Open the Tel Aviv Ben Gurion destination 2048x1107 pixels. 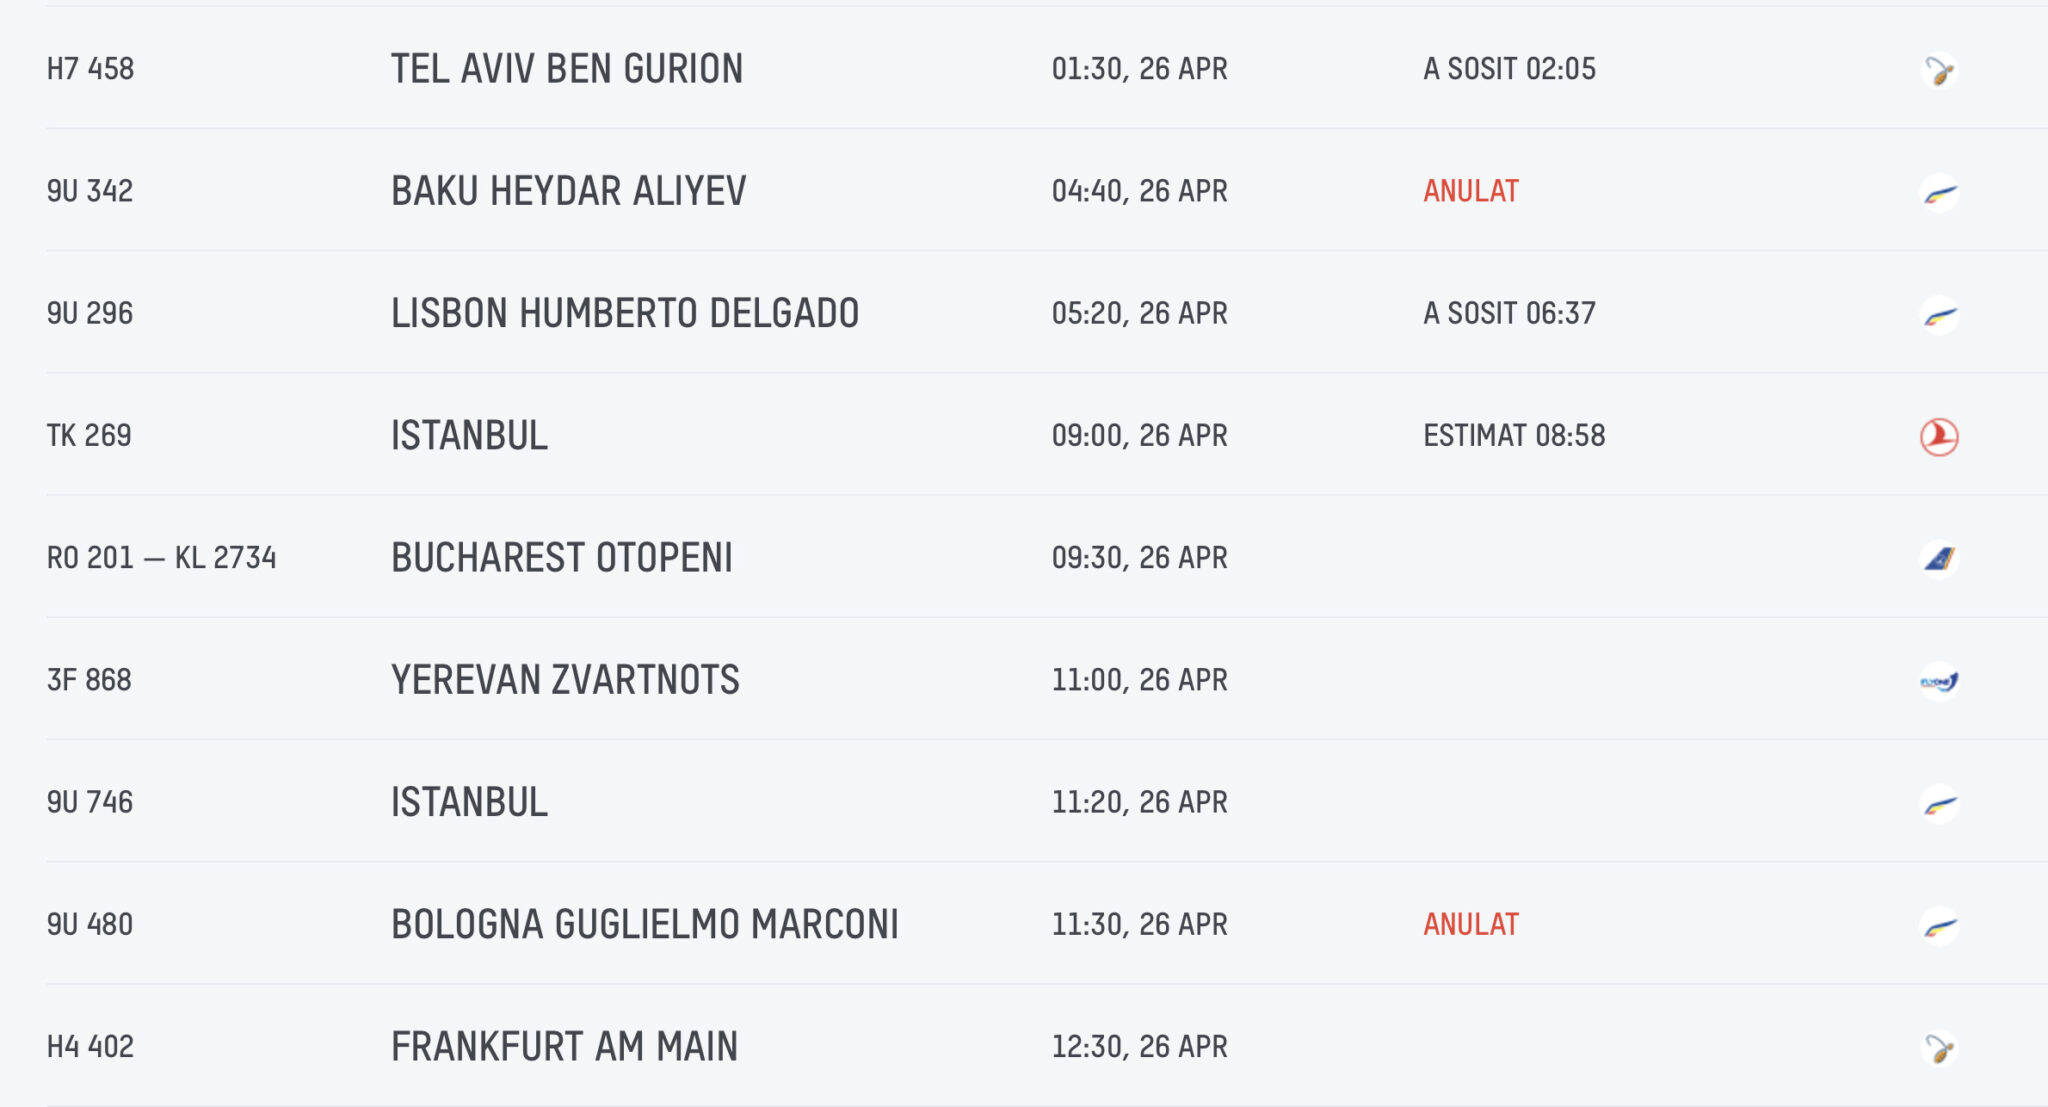coord(567,69)
